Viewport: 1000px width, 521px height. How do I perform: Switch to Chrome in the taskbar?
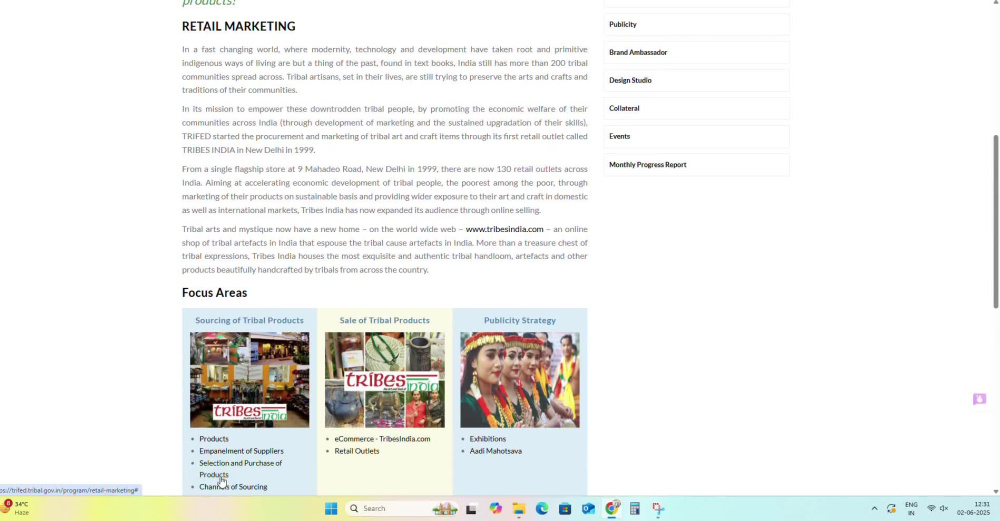click(612, 508)
